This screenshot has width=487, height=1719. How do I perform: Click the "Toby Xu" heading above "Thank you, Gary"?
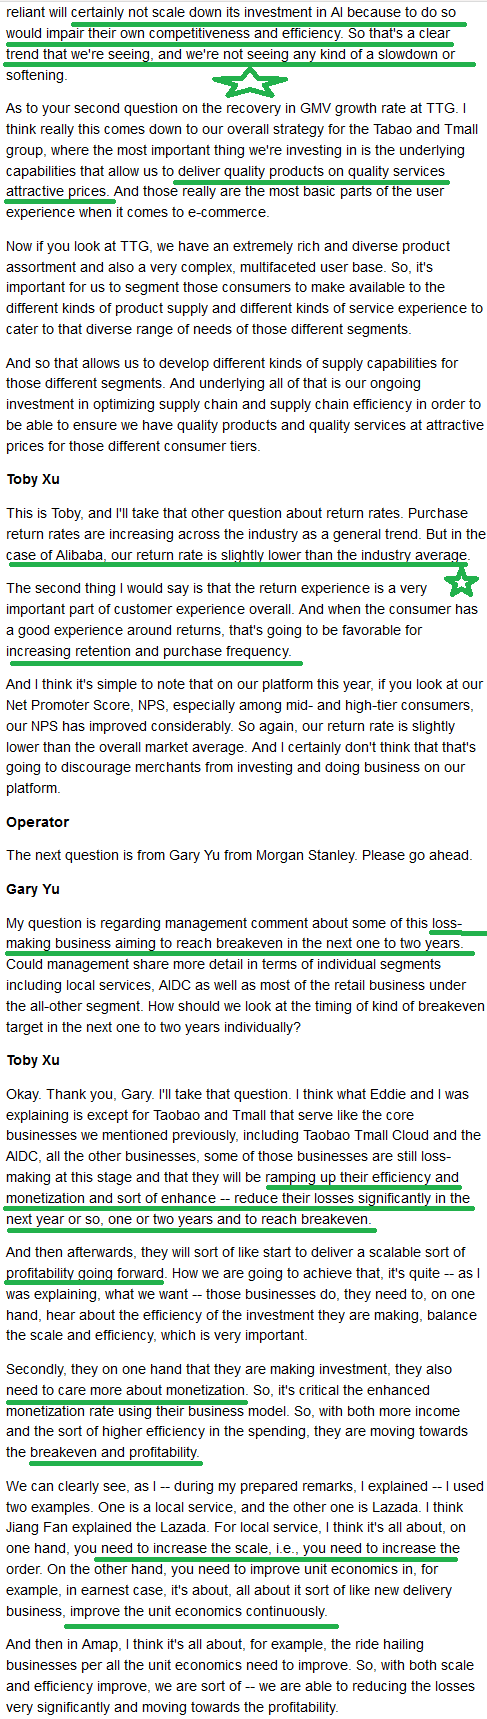click(x=33, y=1060)
